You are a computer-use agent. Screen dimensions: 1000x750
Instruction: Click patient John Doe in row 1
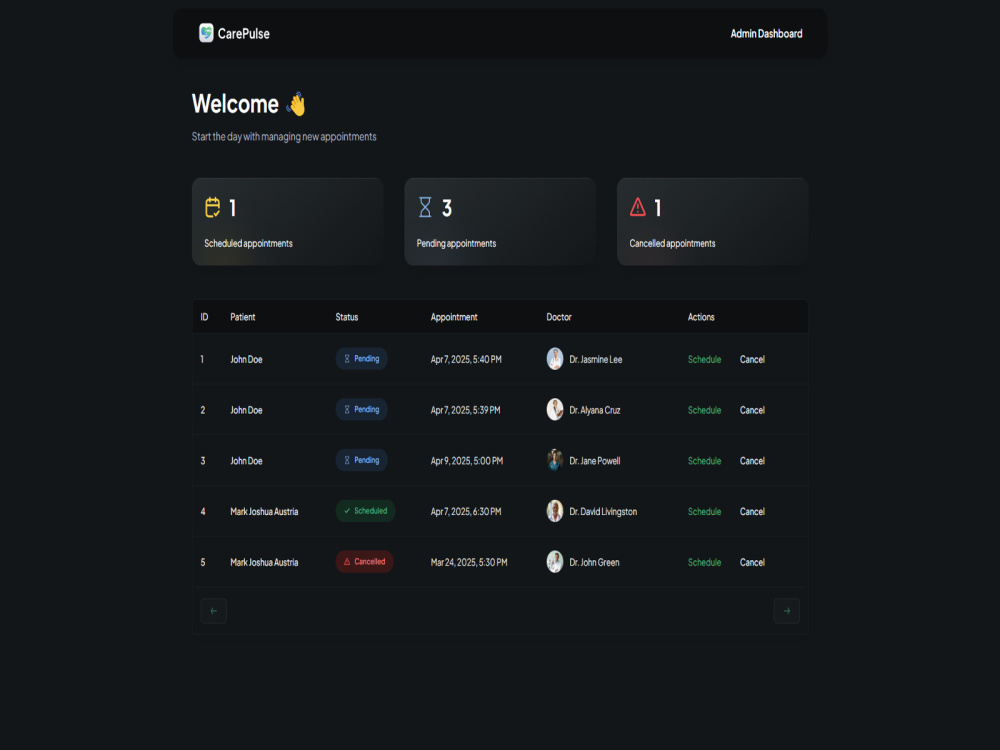click(246, 360)
